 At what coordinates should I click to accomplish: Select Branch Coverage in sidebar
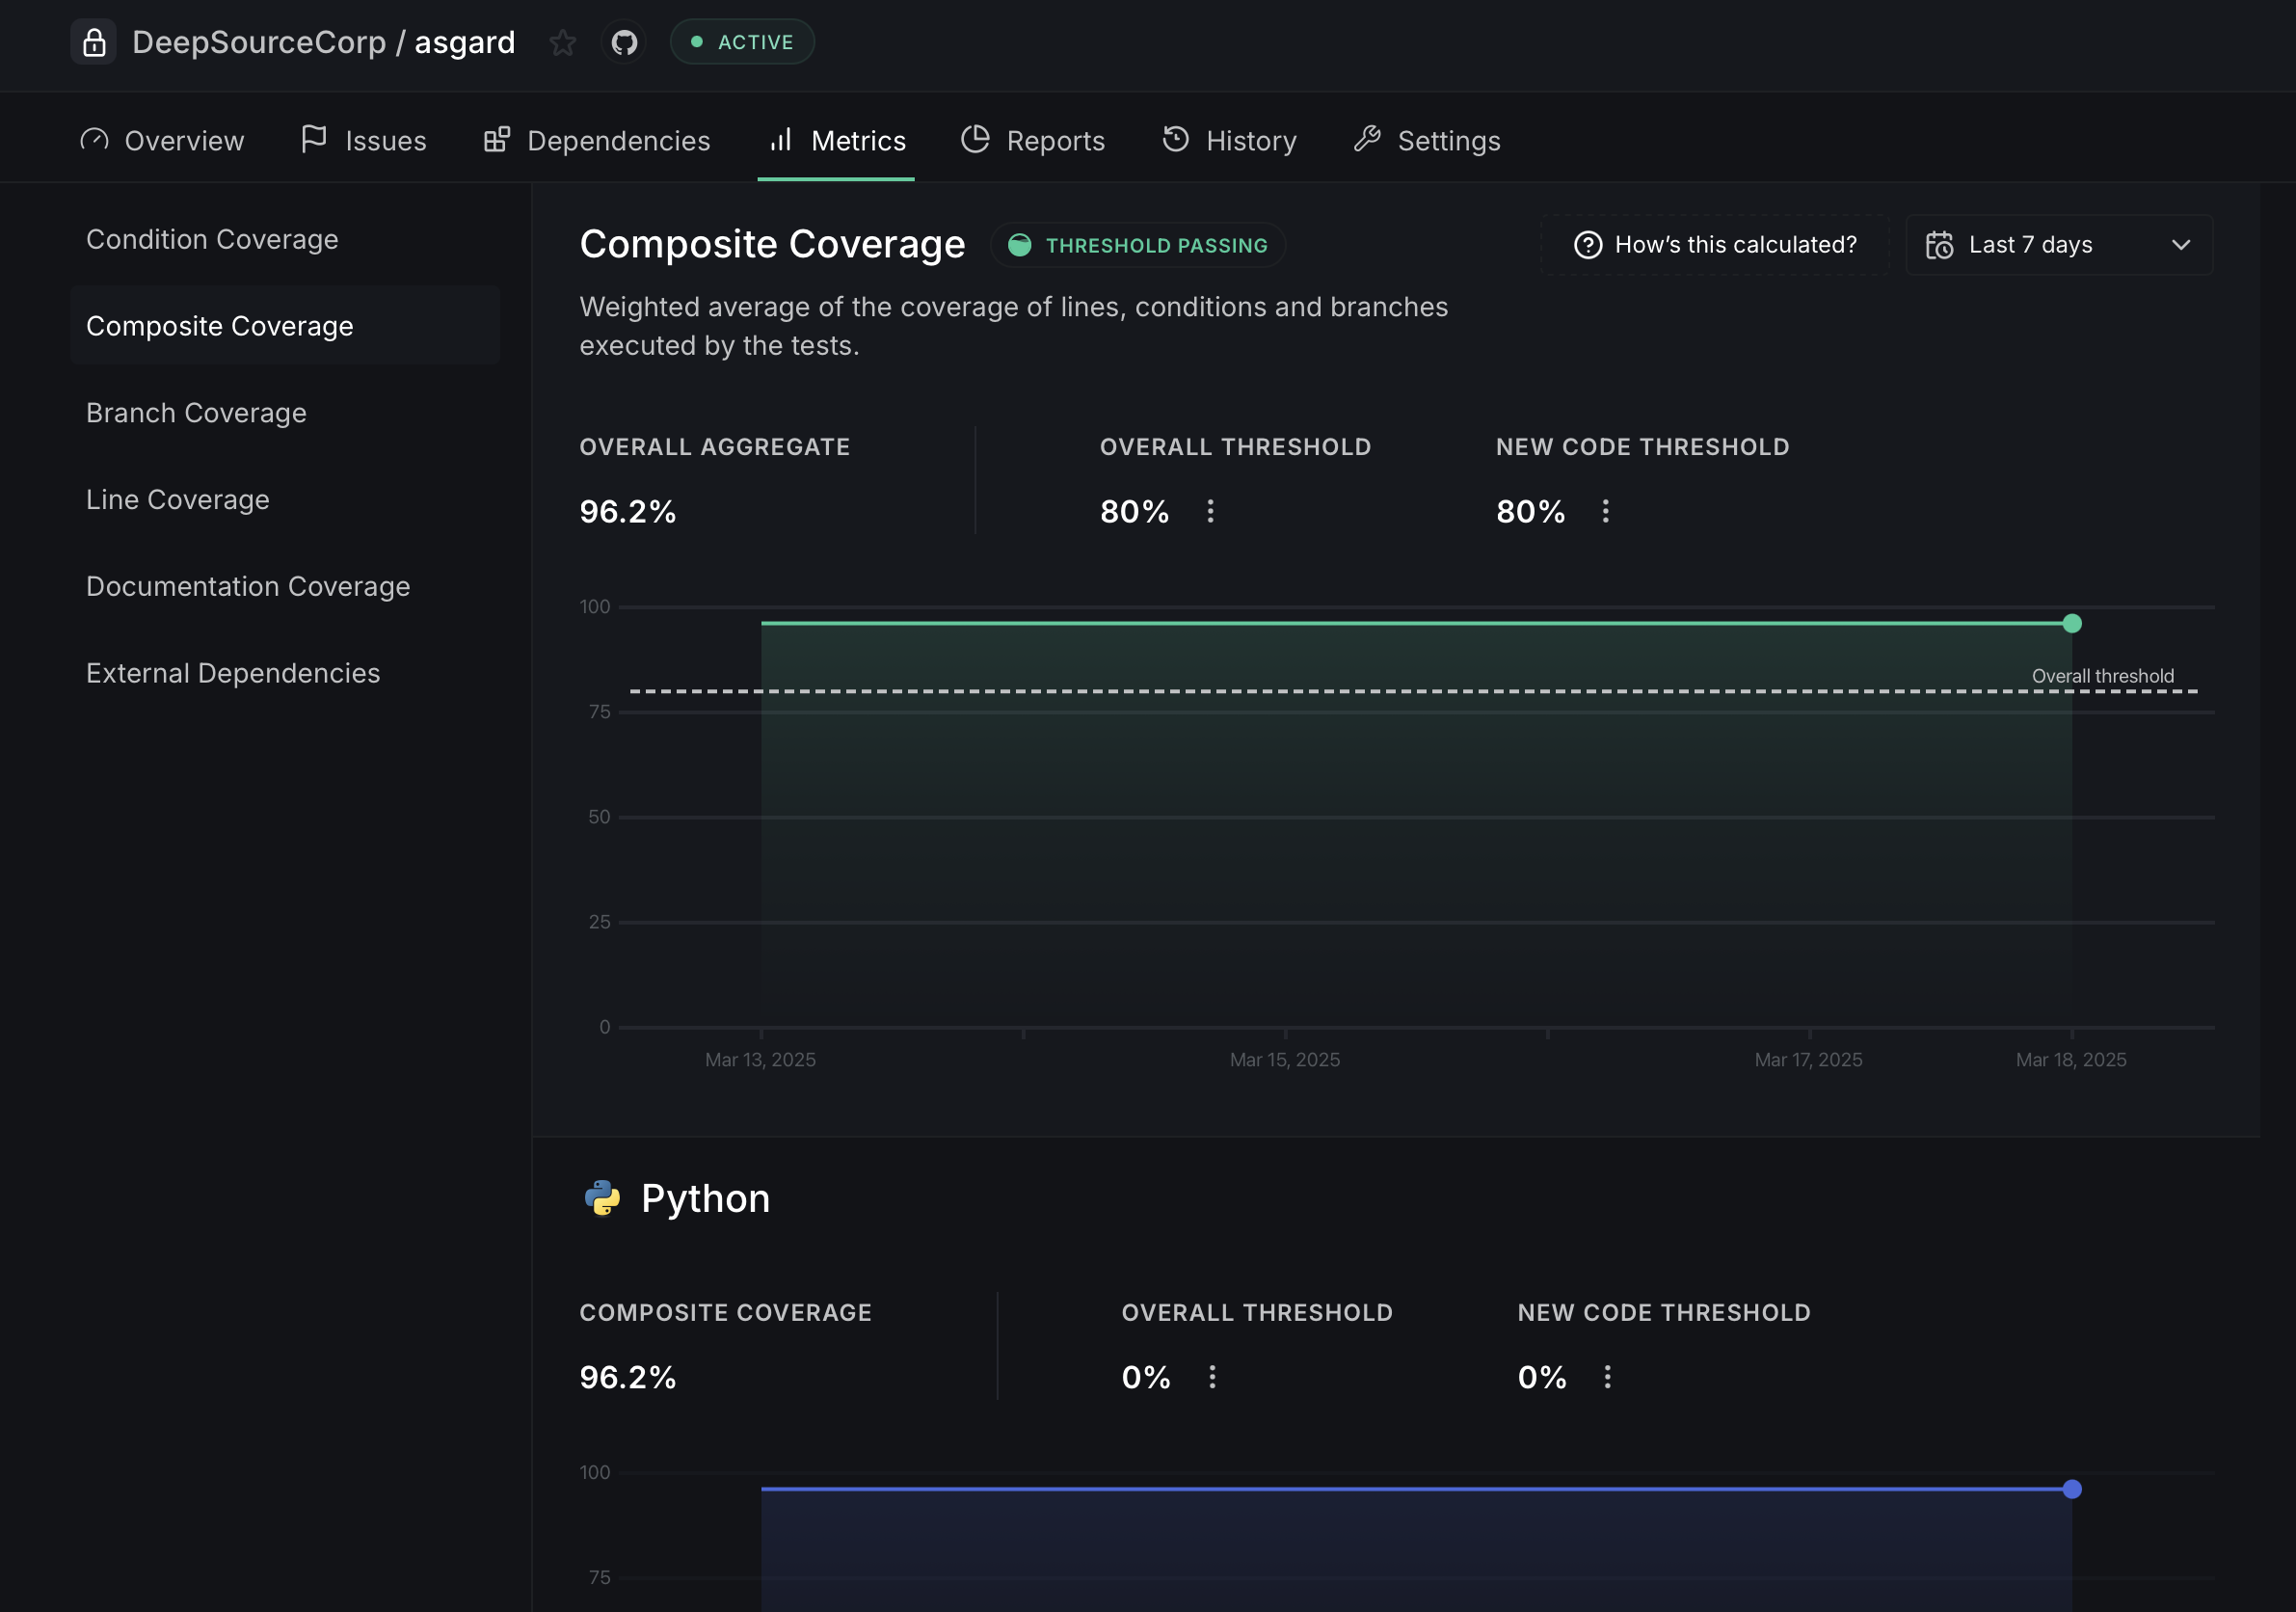[196, 413]
